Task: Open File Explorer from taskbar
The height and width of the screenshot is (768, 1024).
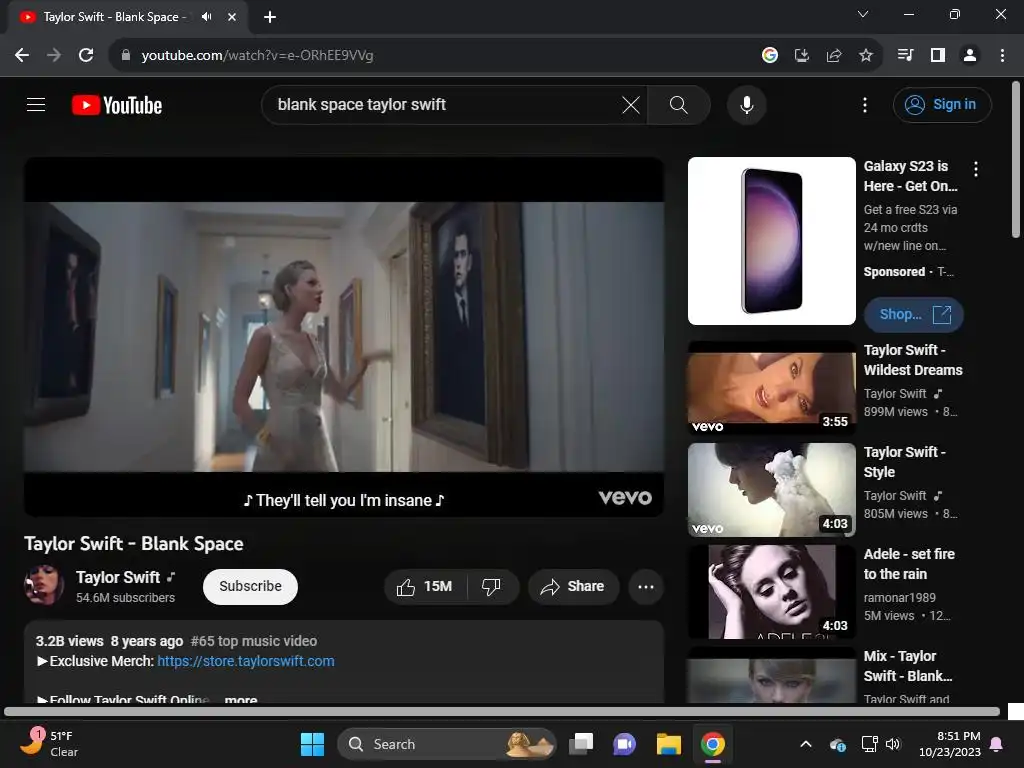Action: (669, 744)
